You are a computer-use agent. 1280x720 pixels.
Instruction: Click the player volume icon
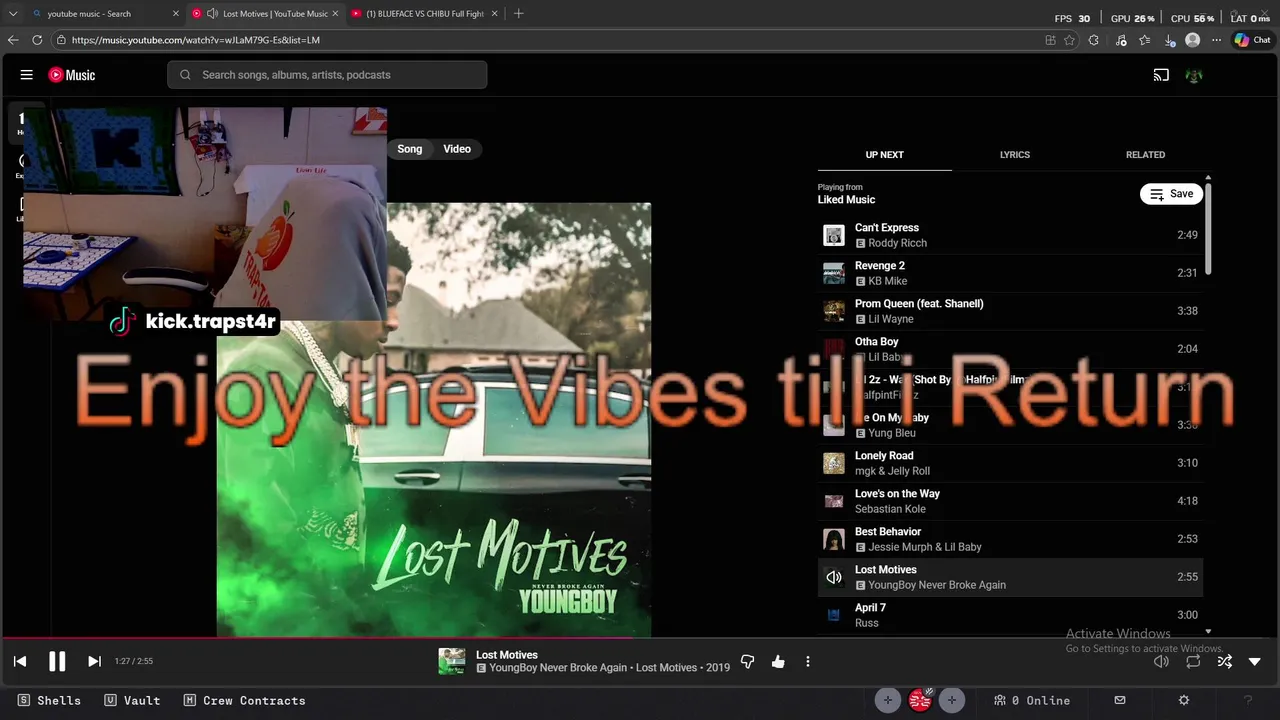tap(1161, 661)
